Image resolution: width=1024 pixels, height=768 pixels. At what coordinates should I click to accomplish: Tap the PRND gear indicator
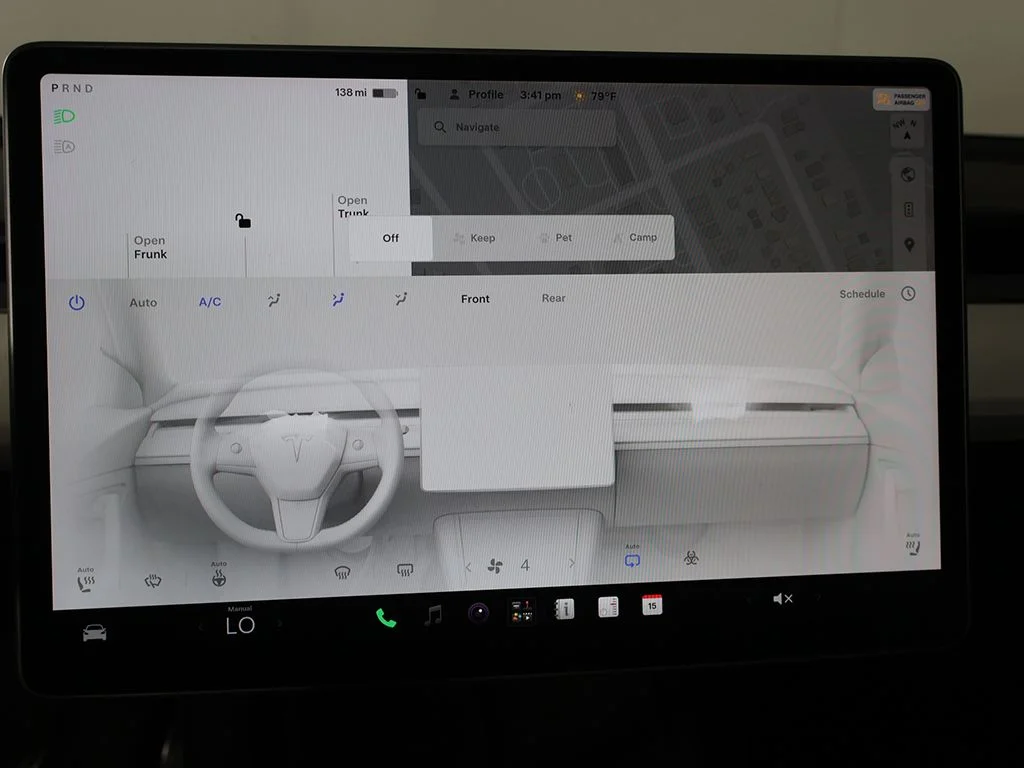click(72, 88)
